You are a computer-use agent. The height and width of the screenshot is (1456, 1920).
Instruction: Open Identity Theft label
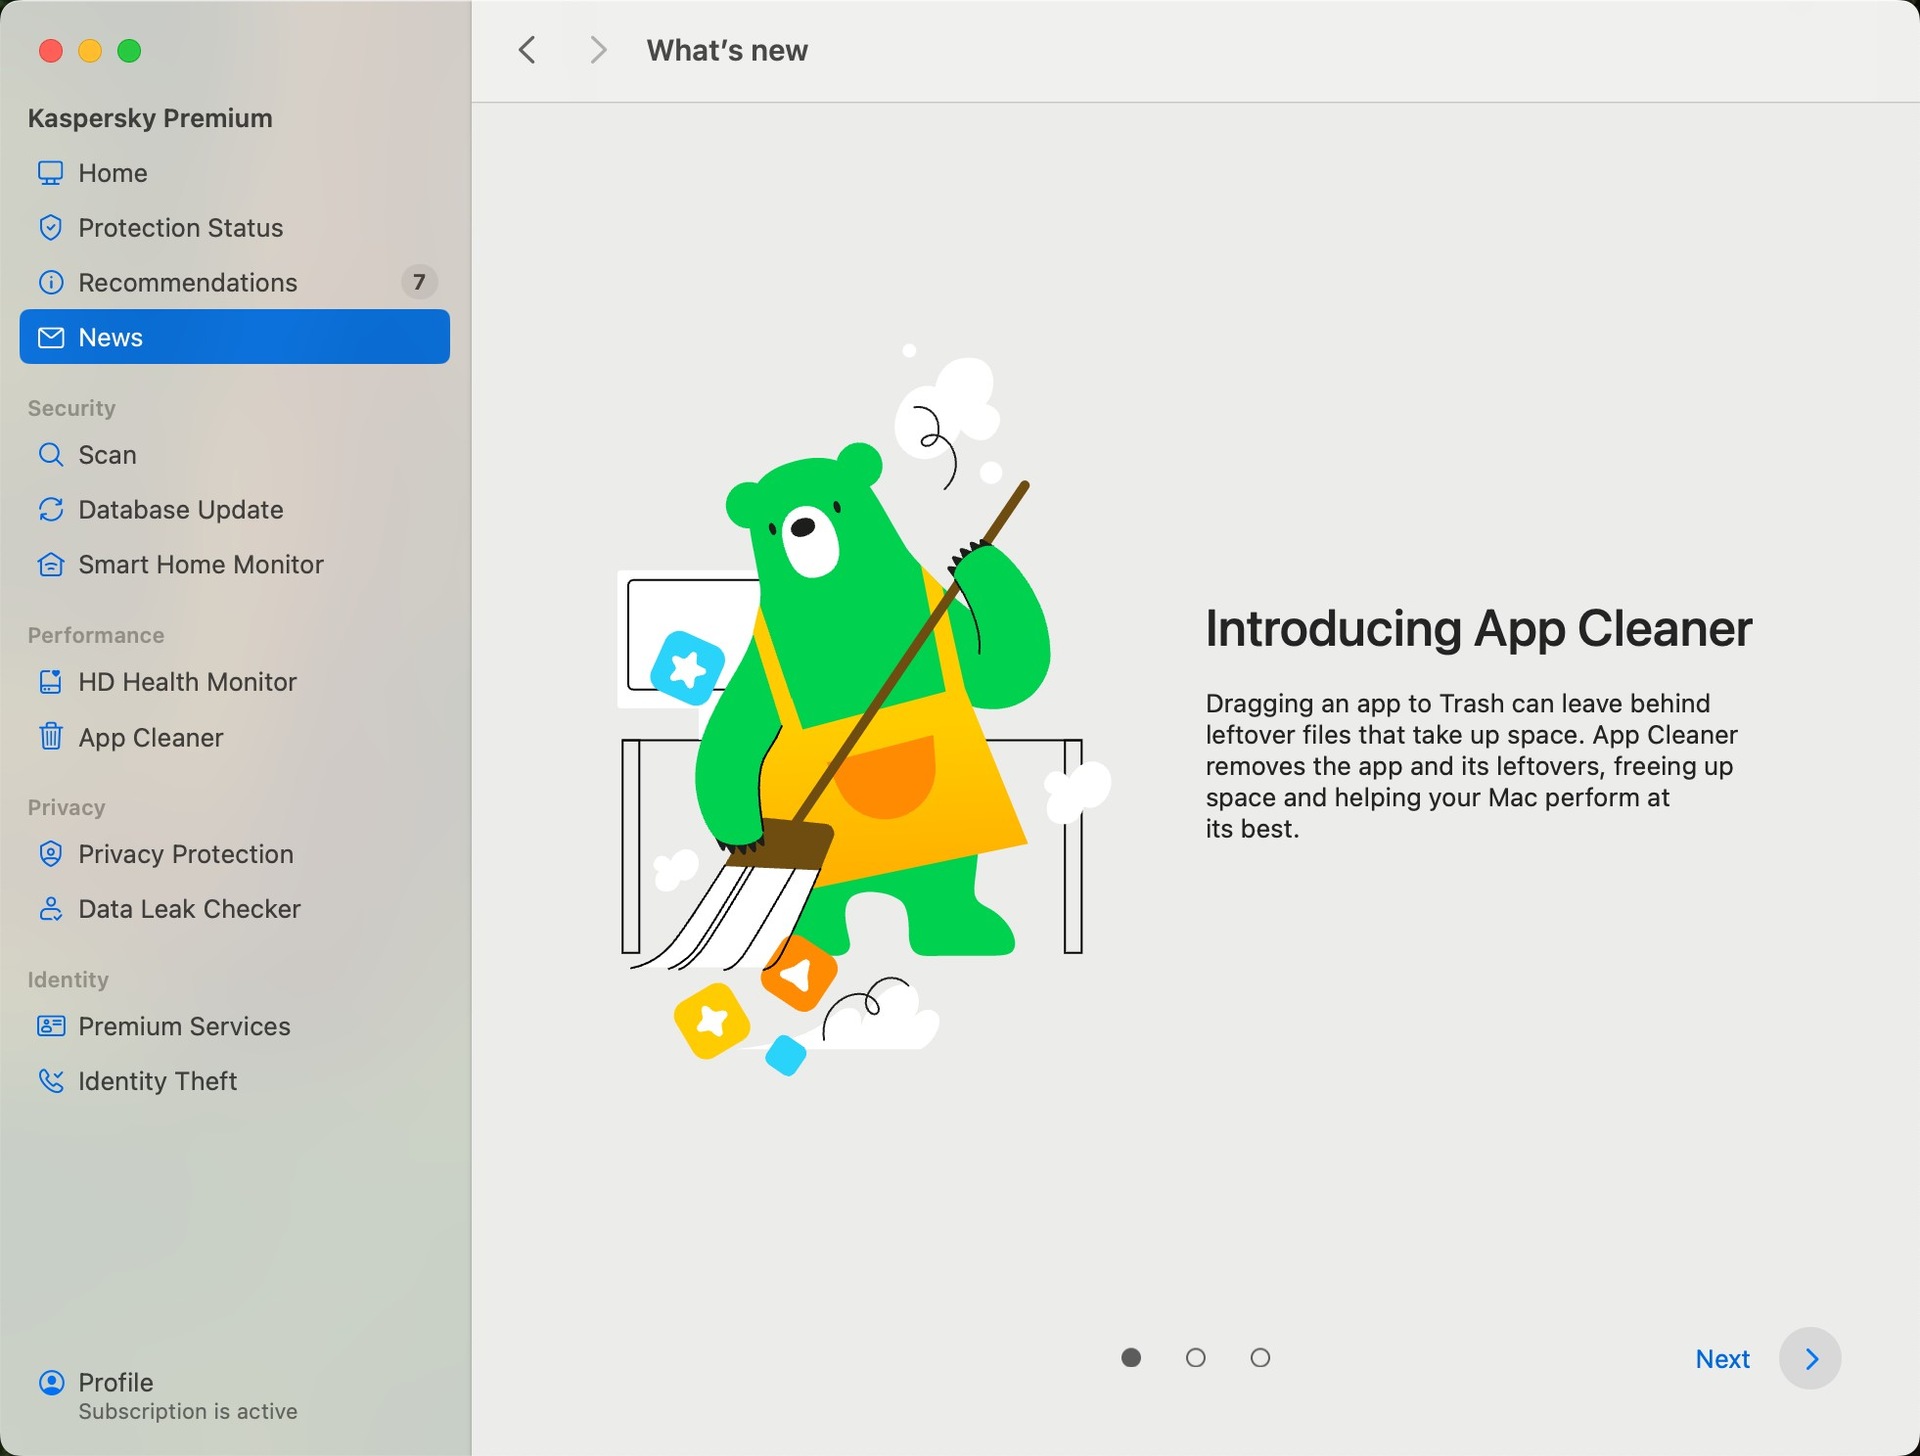[x=157, y=1081]
